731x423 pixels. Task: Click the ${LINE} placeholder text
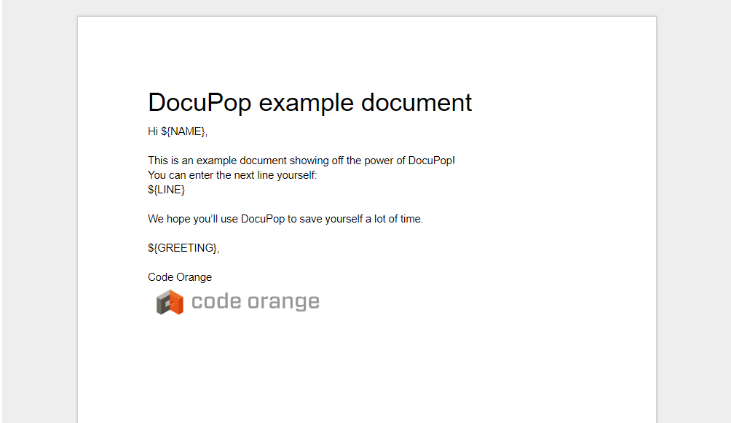coord(166,190)
